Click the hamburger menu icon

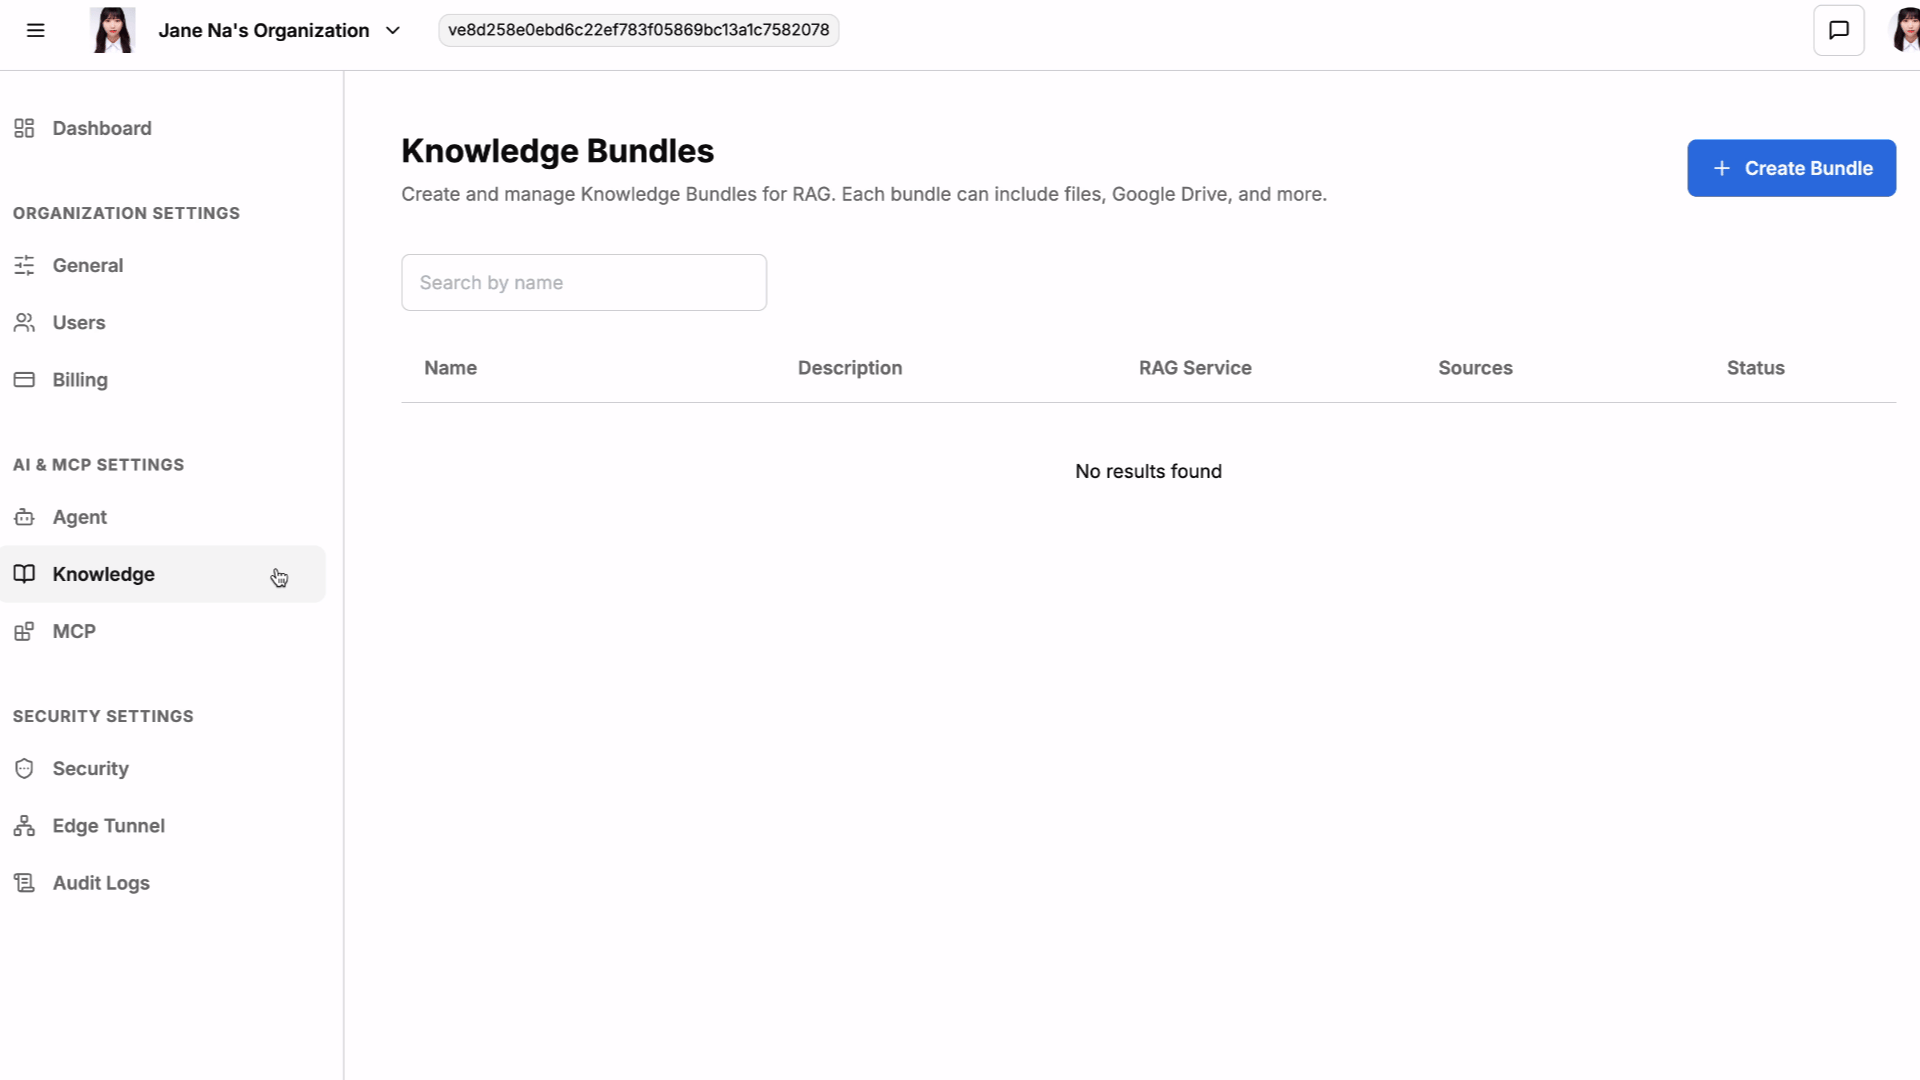click(36, 30)
